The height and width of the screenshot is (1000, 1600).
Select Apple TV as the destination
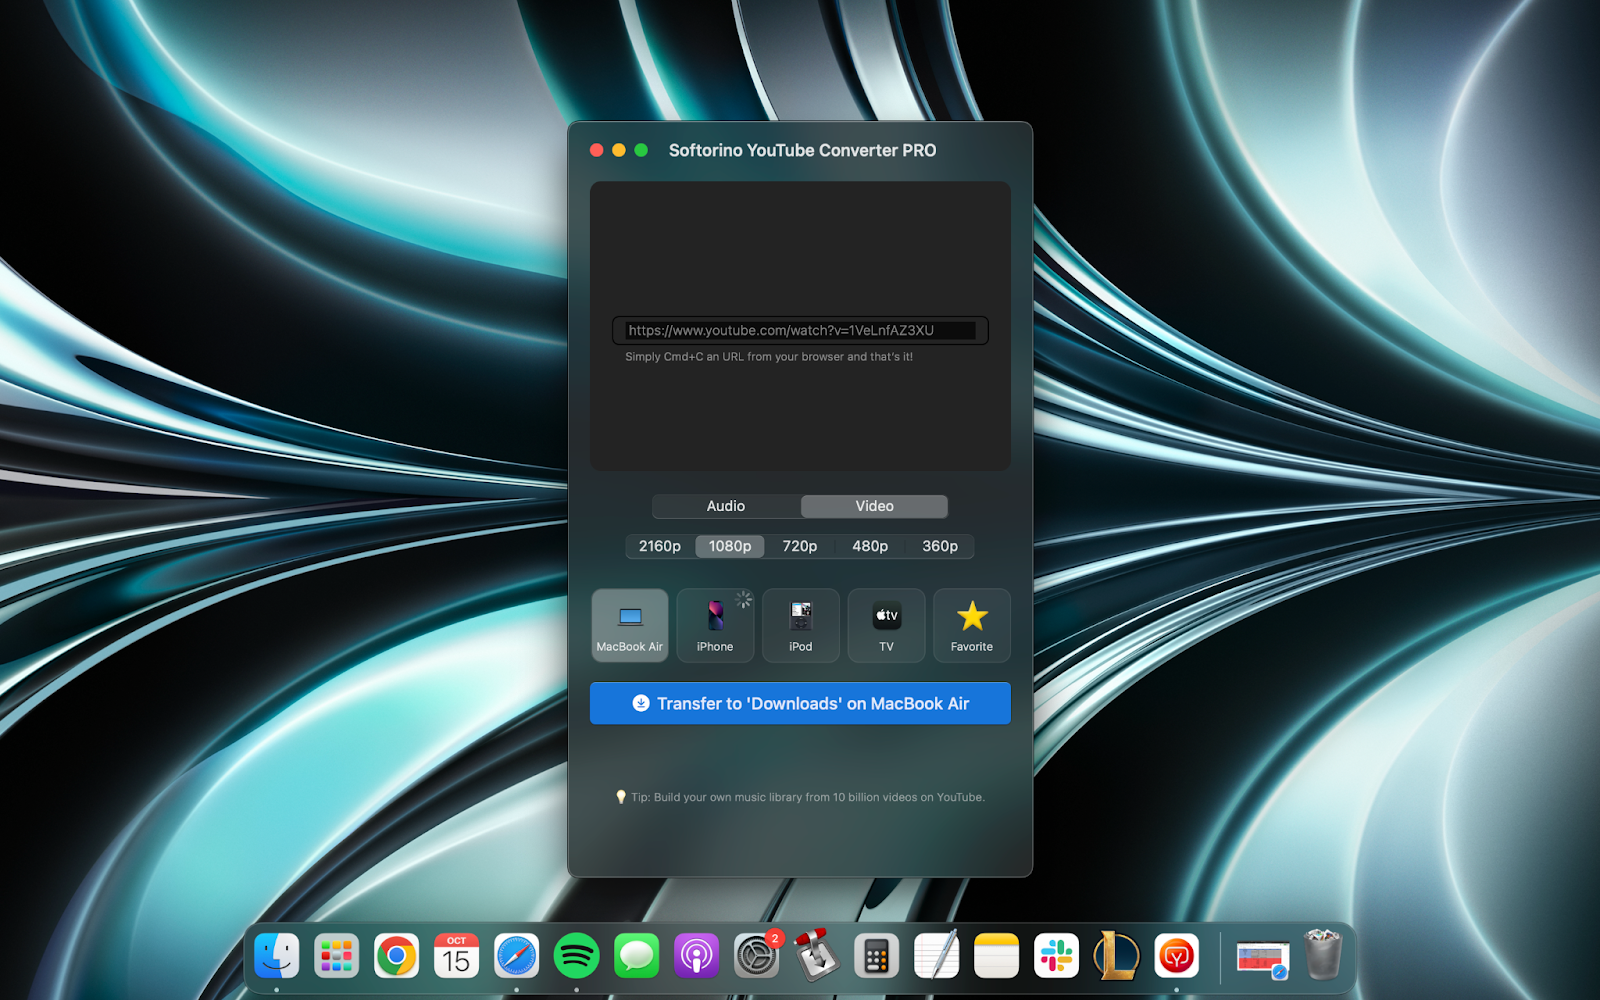[886, 625]
